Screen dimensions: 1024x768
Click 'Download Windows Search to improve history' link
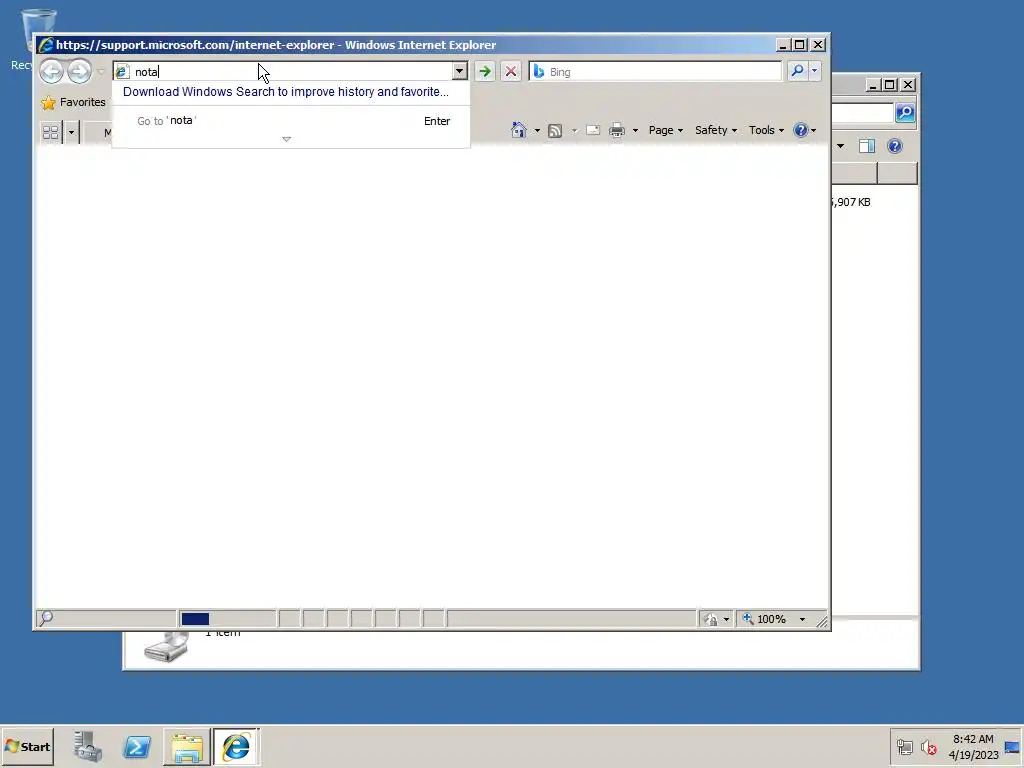(285, 92)
